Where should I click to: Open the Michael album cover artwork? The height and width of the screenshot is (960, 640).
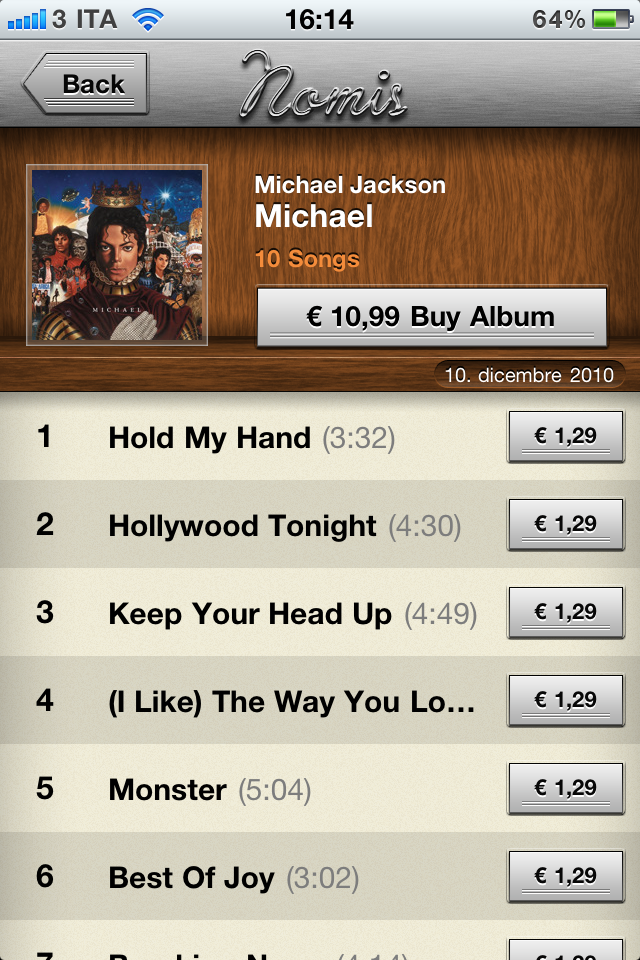coord(117,255)
